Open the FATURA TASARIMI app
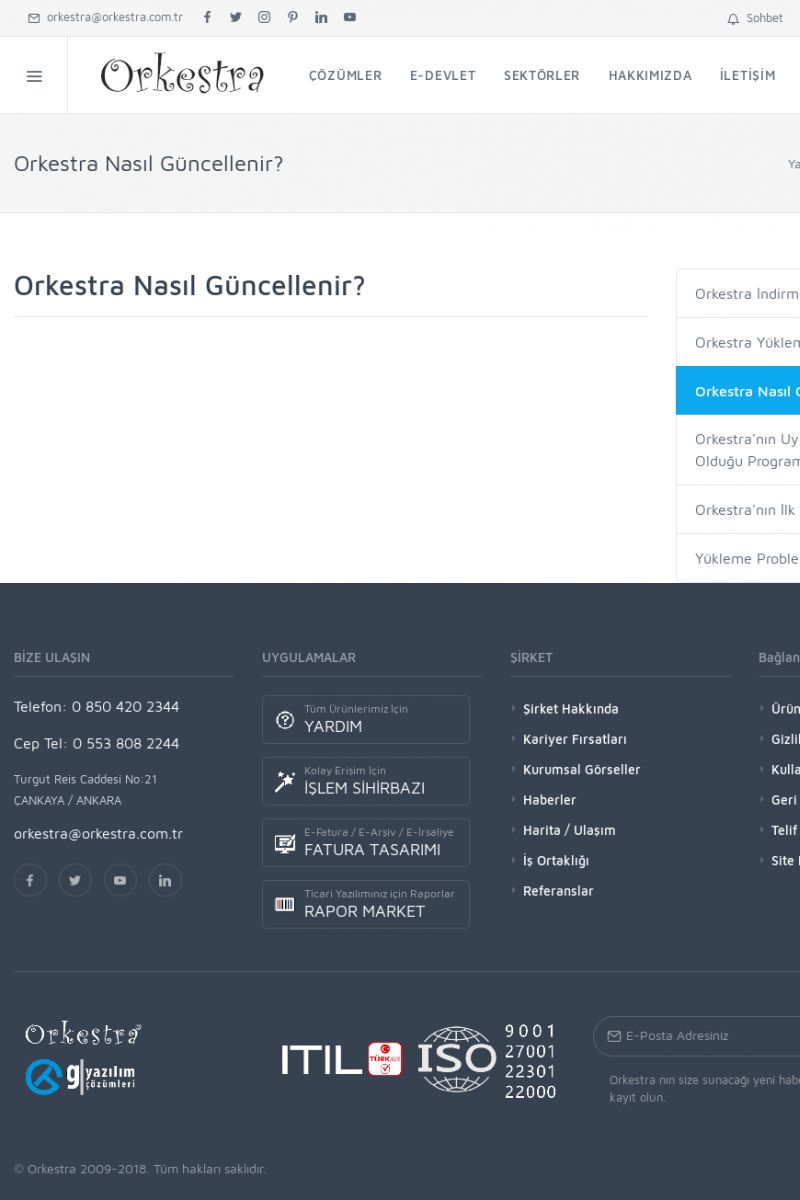The height and width of the screenshot is (1200, 800). pos(365,843)
